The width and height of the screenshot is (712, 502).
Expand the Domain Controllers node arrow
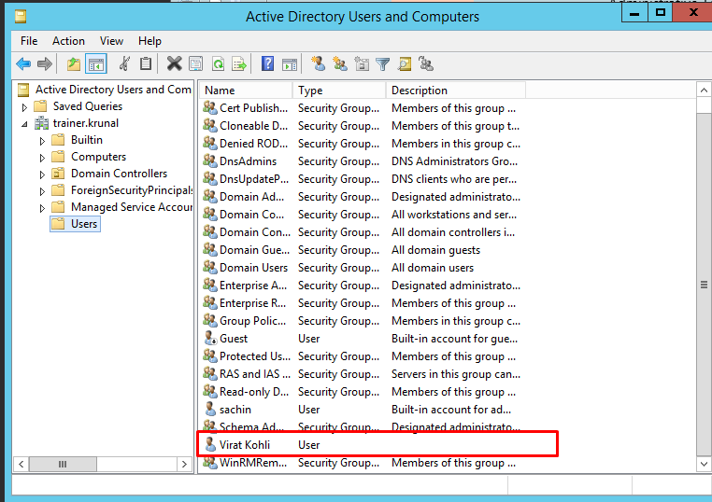pos(43,174)
